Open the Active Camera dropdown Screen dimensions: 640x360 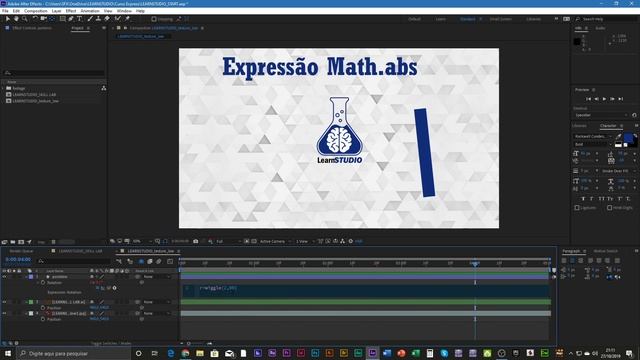[x=275, y=241]
